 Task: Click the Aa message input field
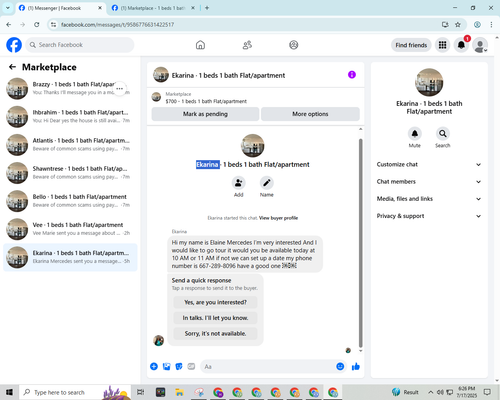click(268, 367)
